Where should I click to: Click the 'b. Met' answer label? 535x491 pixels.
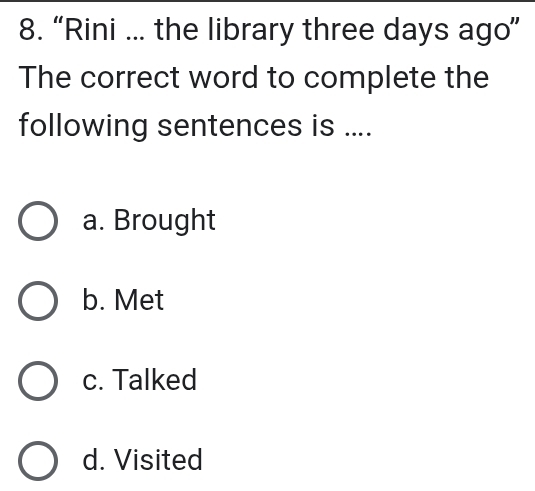coord(123,300)
